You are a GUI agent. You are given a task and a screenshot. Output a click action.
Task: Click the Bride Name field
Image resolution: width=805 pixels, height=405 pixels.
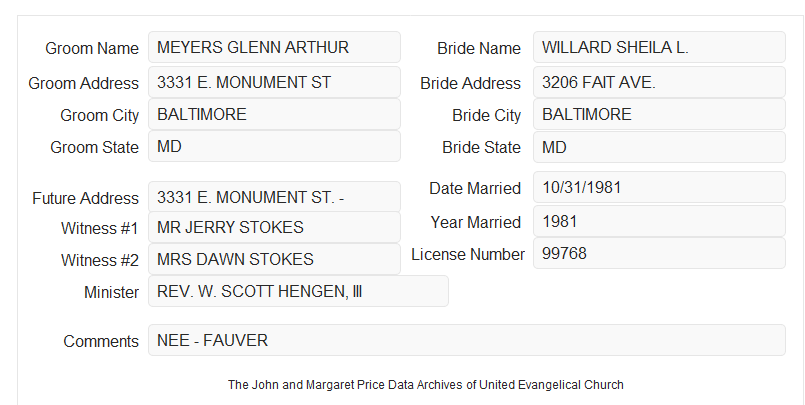[659, 47]
